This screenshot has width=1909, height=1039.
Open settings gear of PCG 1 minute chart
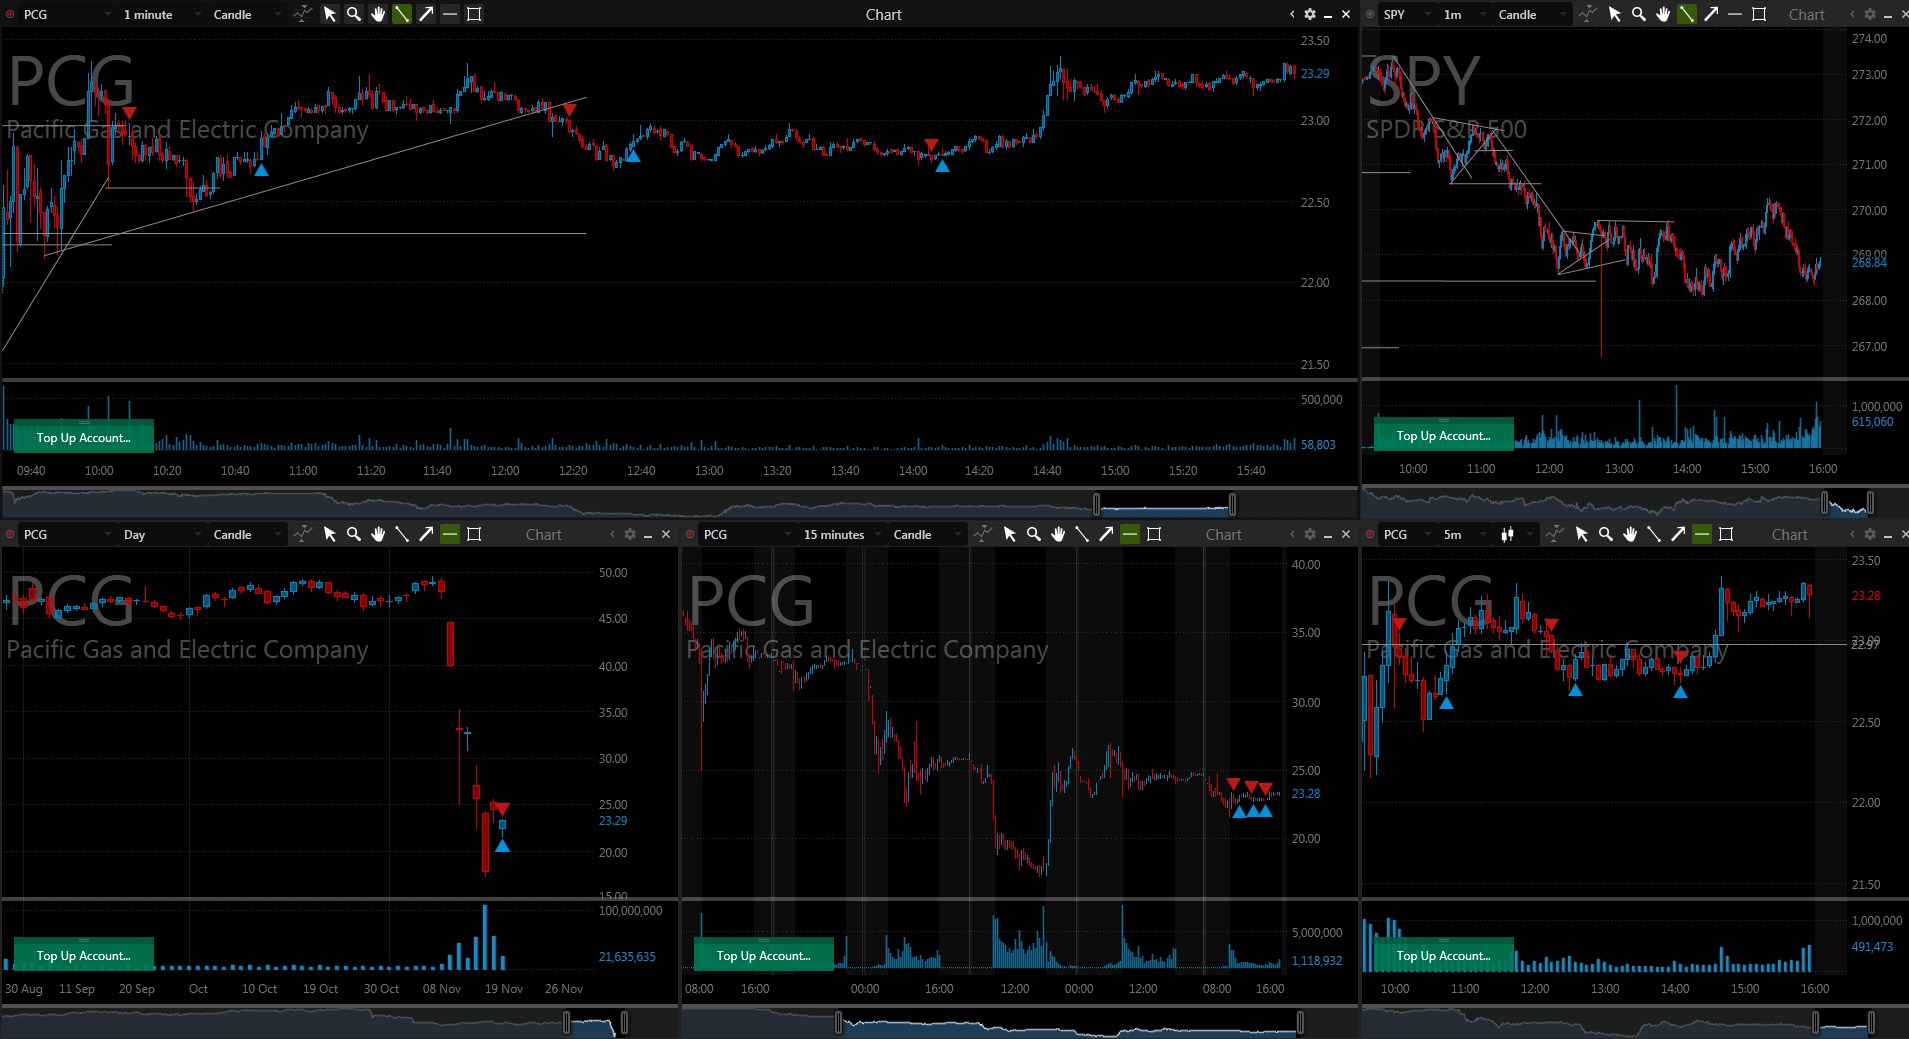(1310, 14)
